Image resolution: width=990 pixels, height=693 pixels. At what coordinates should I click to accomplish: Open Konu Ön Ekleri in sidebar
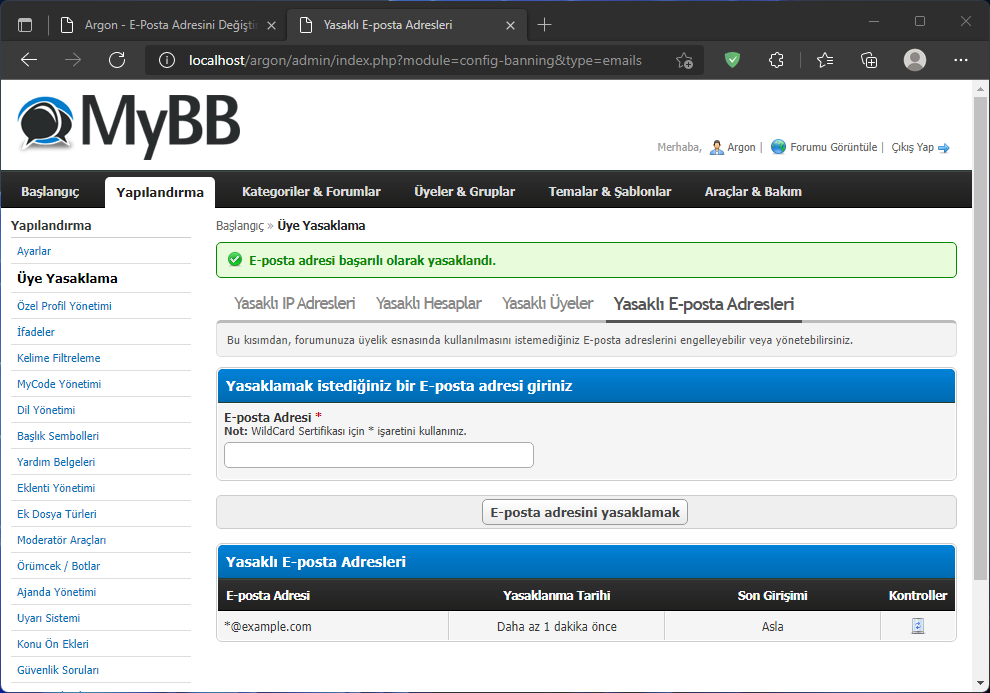53,644
